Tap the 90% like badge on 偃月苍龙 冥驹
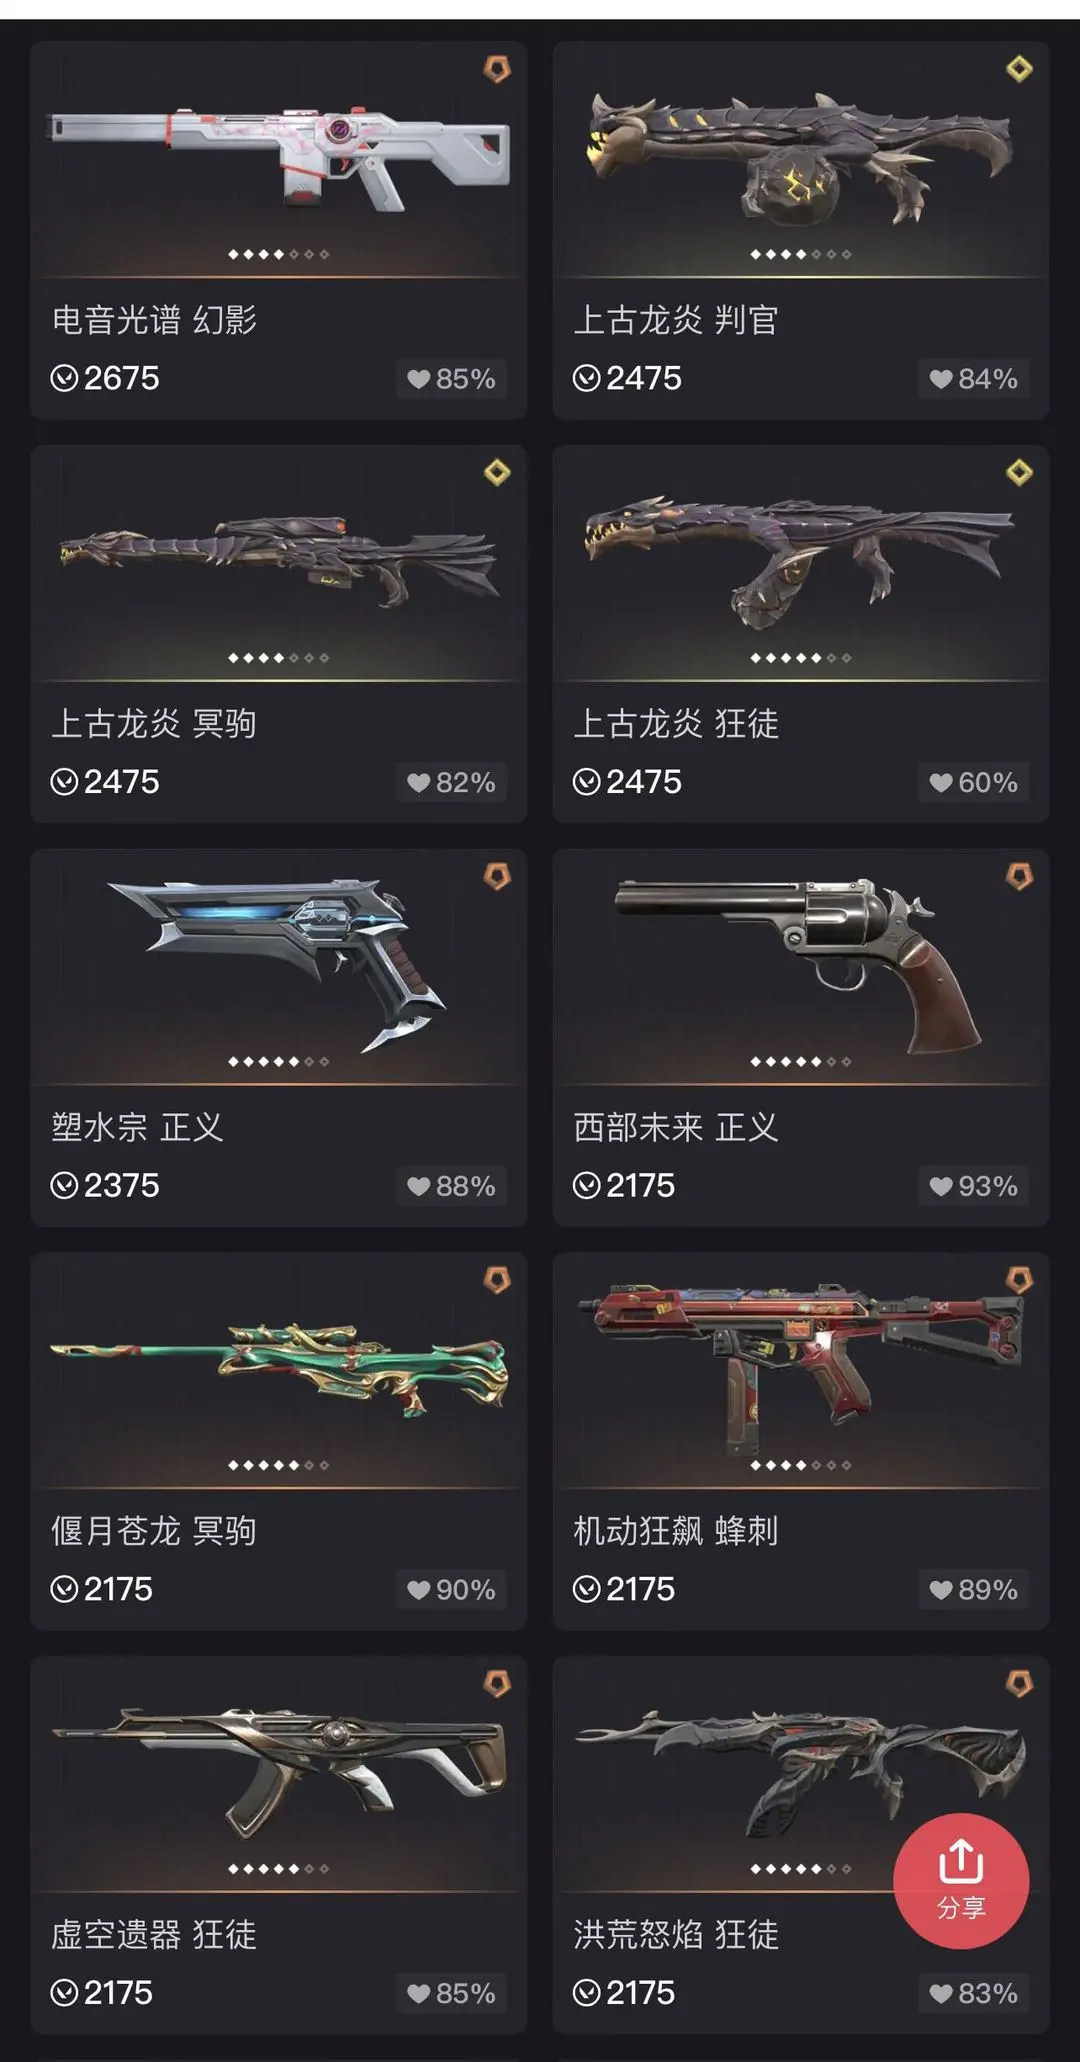The image size is (1080, 2062). pos(451,1589)
